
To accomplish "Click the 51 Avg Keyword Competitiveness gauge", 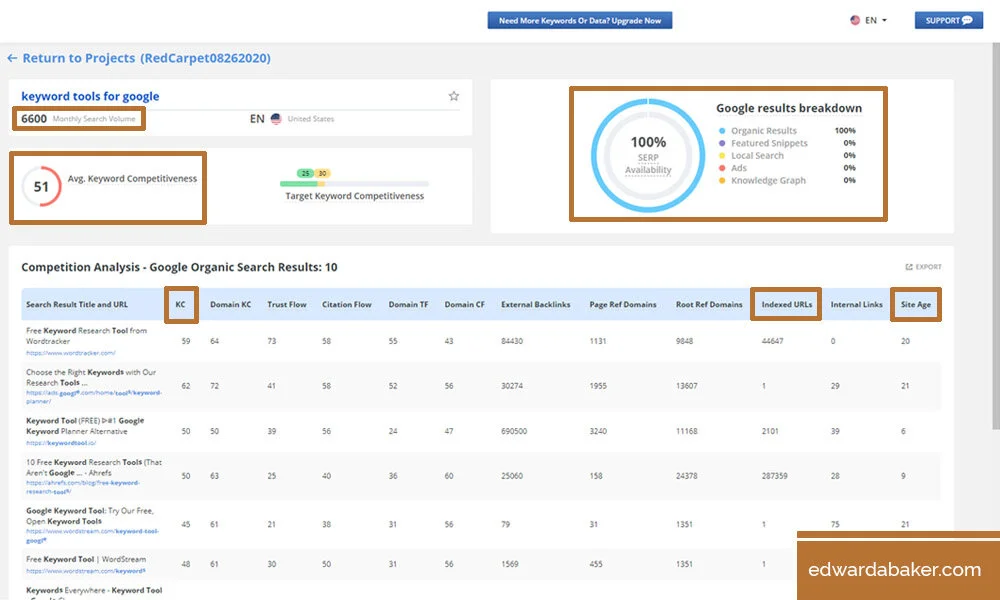I will click(41, 186).
